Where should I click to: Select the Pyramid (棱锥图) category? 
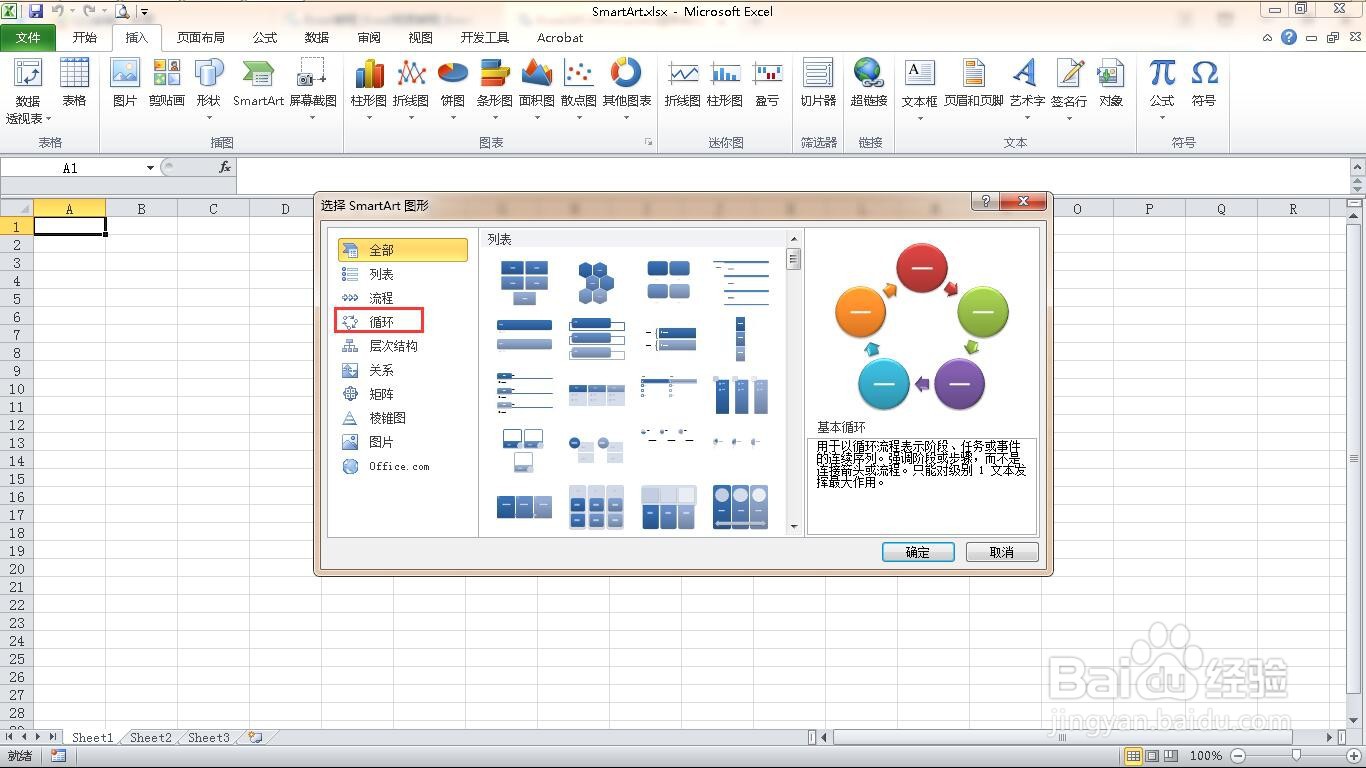[403, 418]
